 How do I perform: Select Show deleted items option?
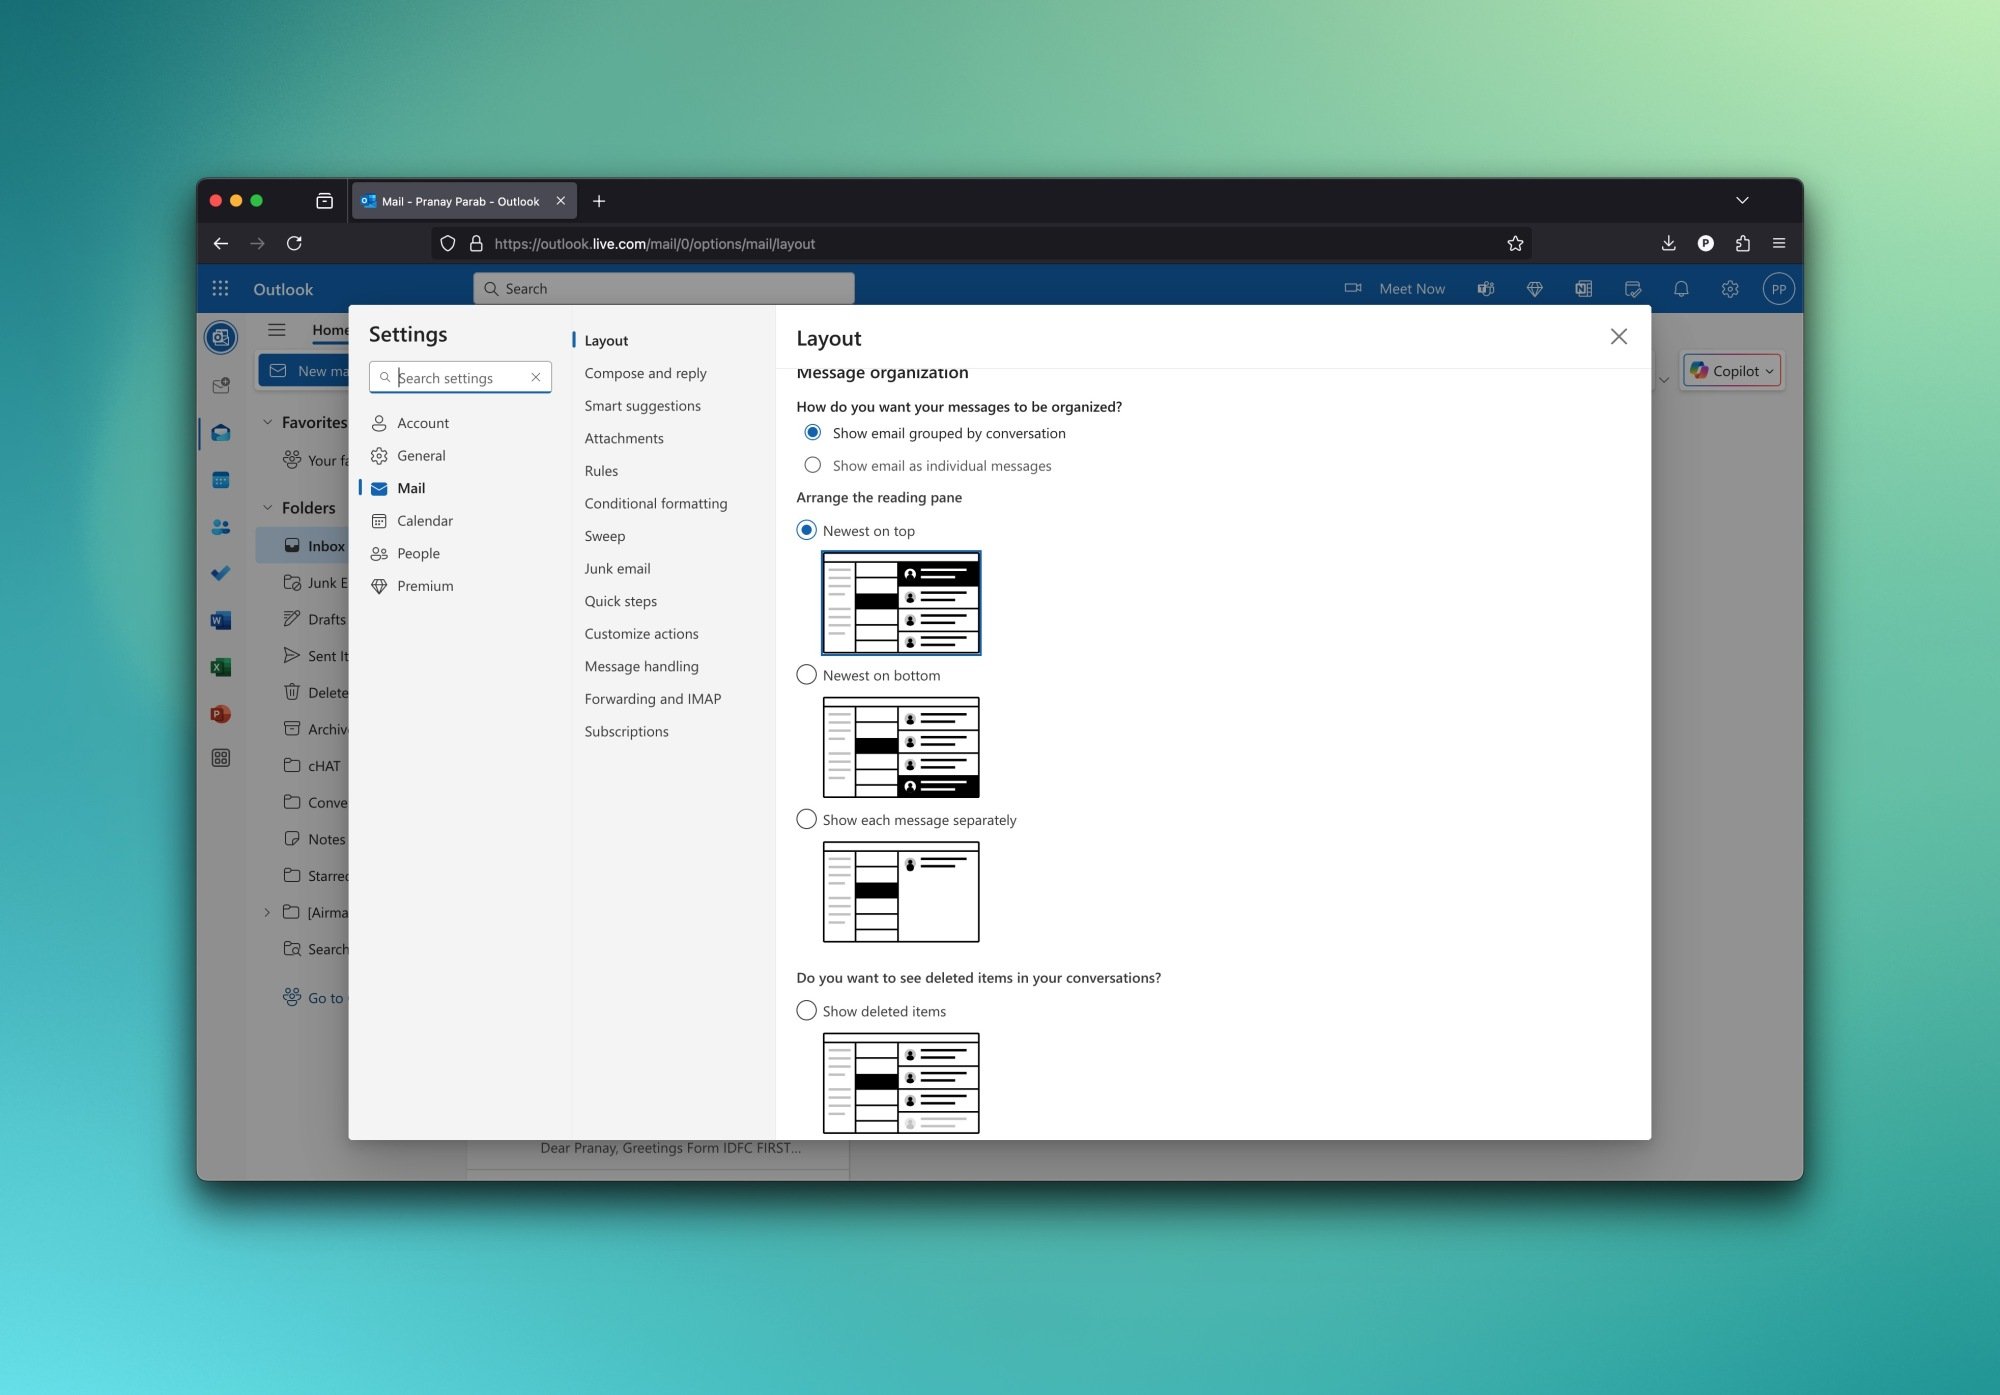tap(806, 1011)
